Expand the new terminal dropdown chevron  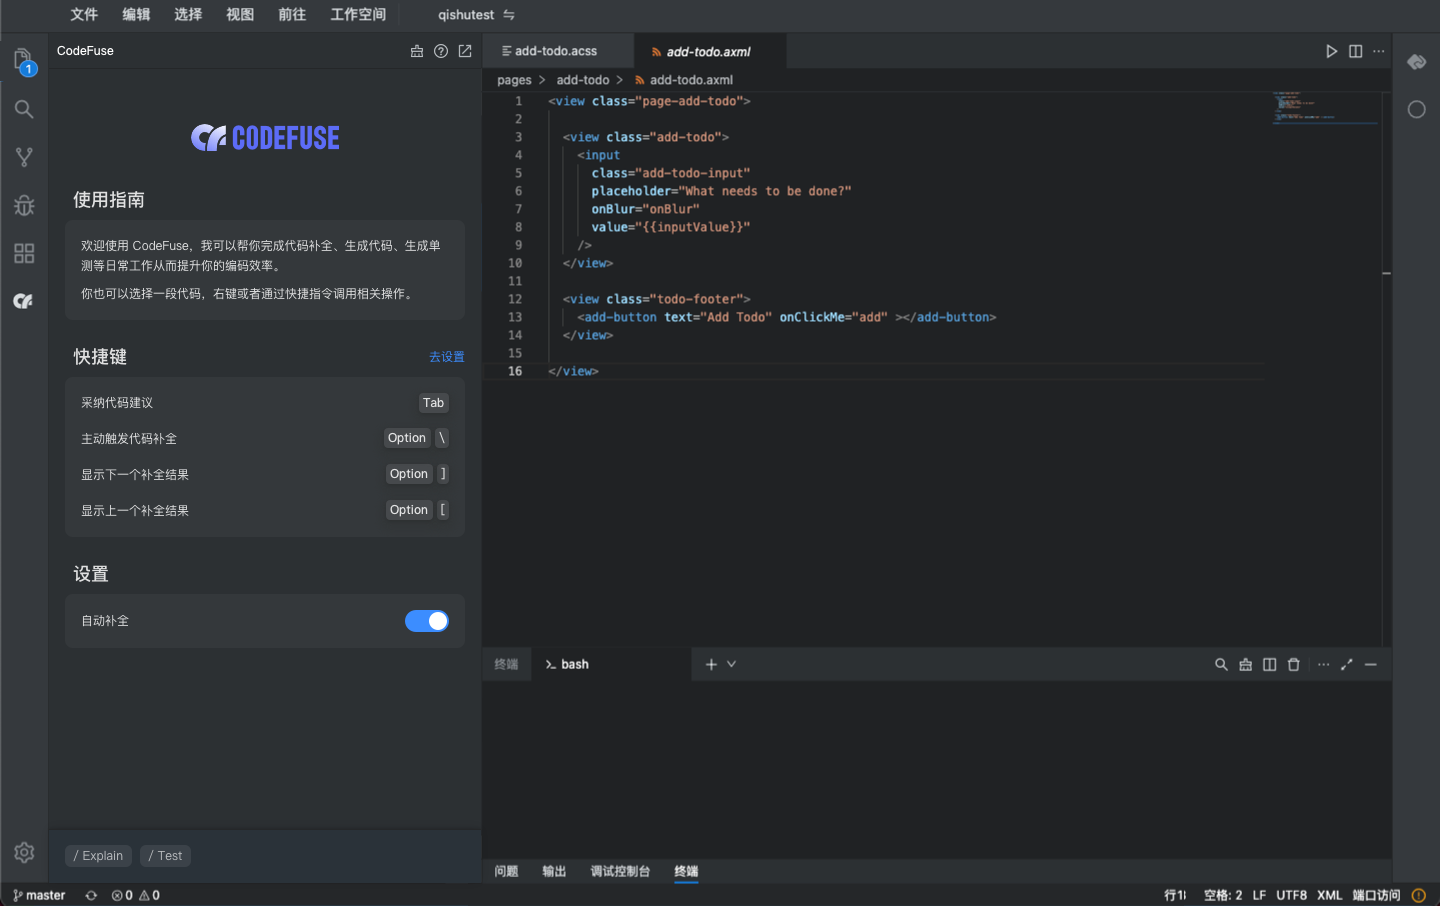(x=732, y=664)
